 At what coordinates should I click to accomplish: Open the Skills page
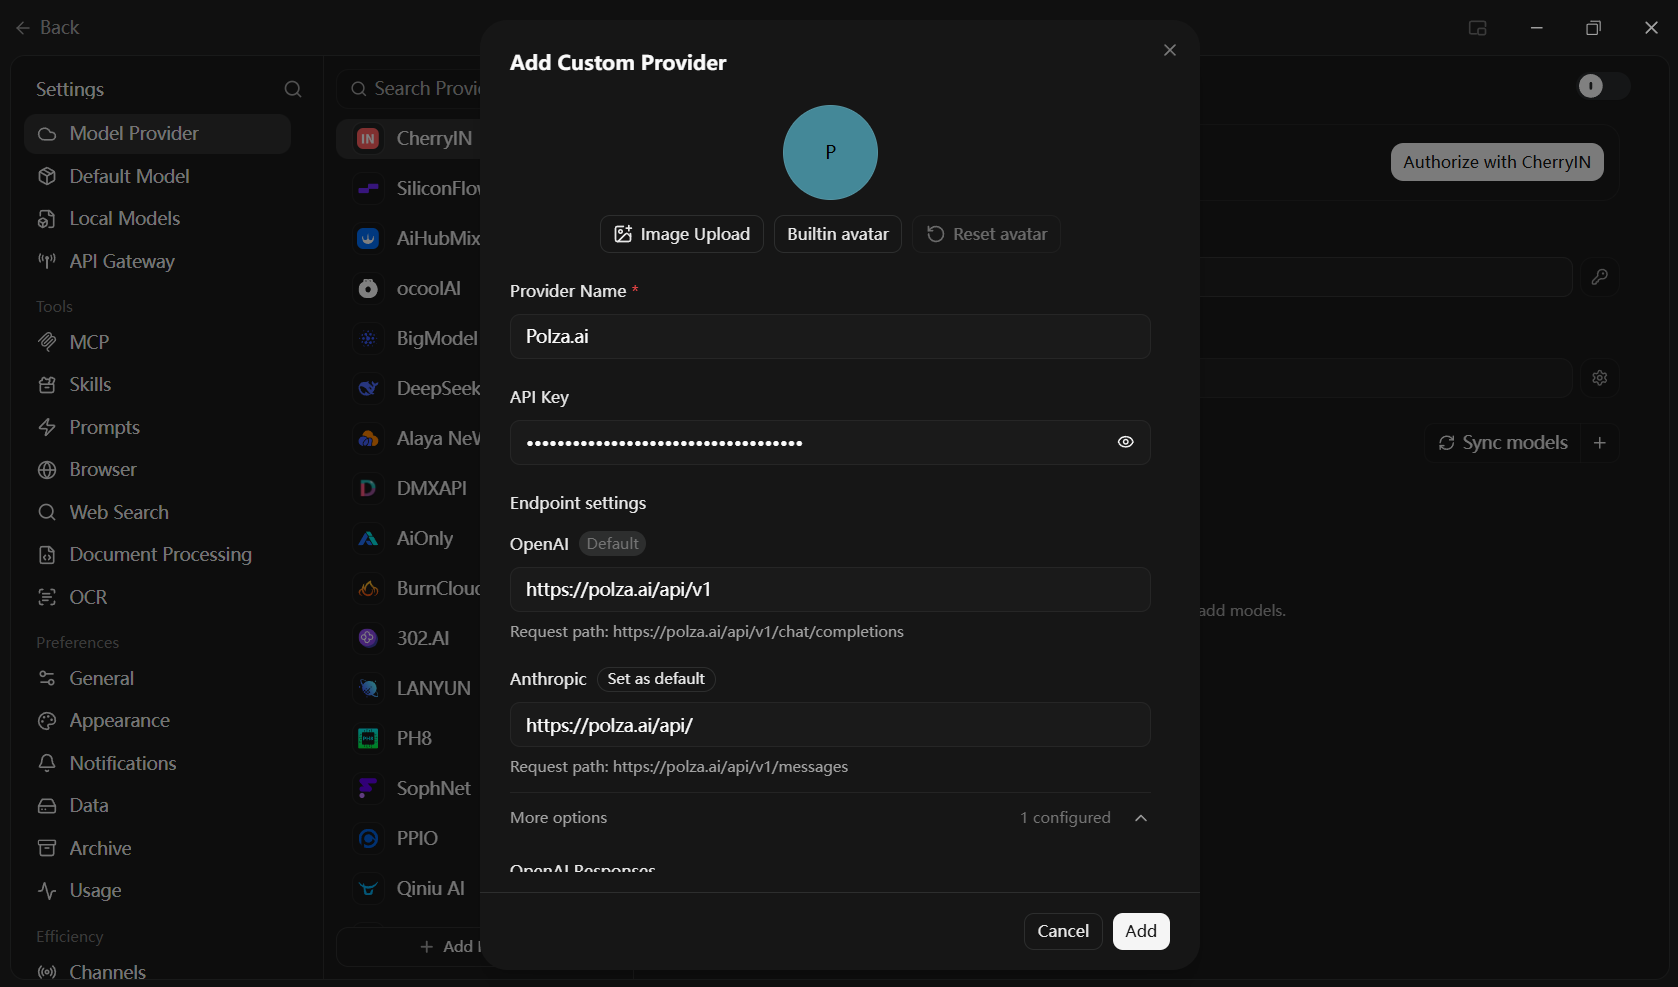157,385
